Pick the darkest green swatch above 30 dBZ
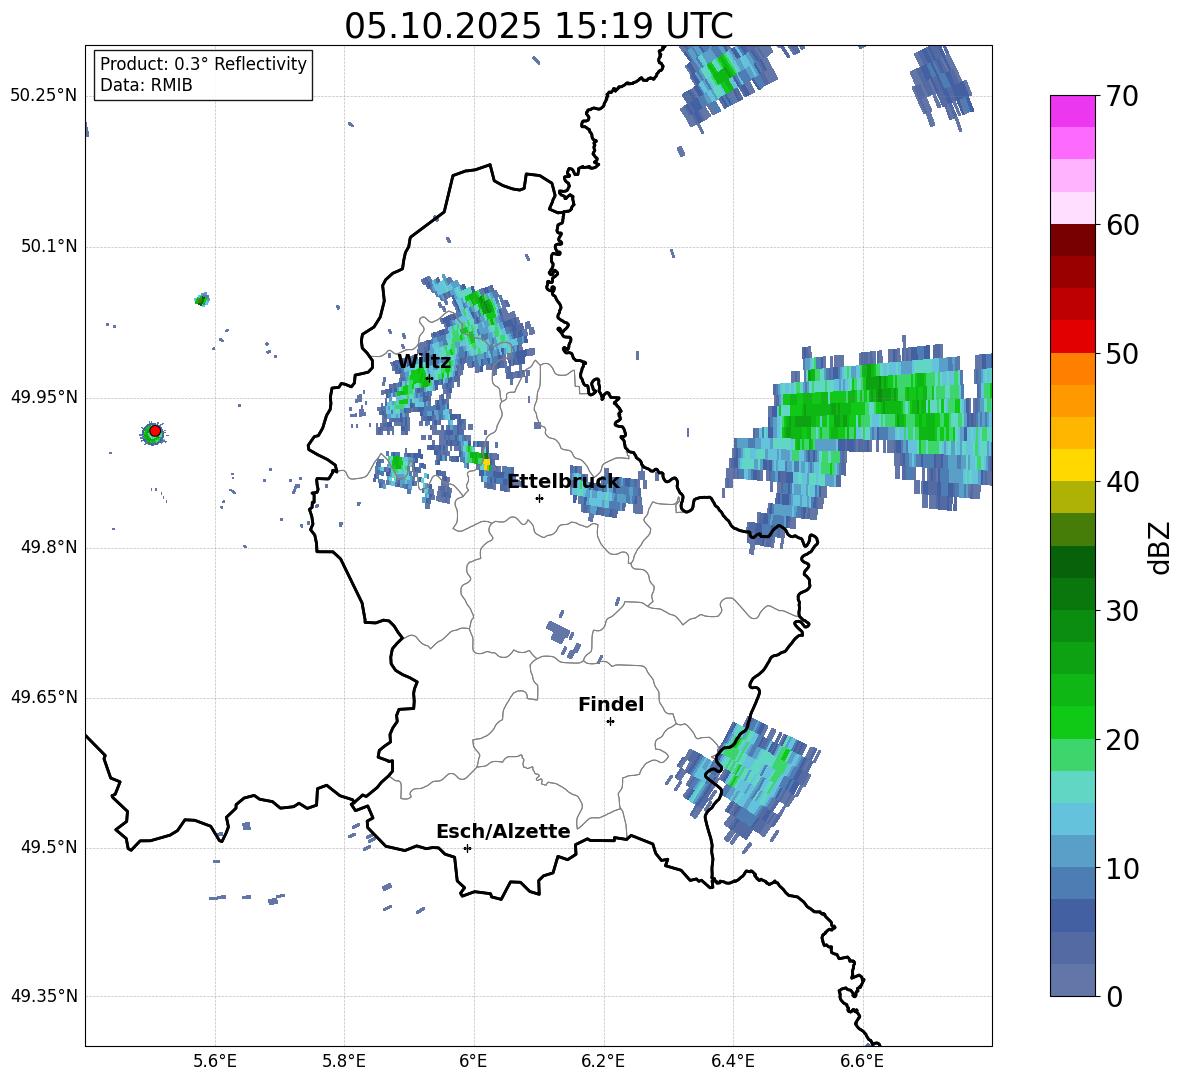This screenshot has width=1184, height=1081. pos(1073,562)
